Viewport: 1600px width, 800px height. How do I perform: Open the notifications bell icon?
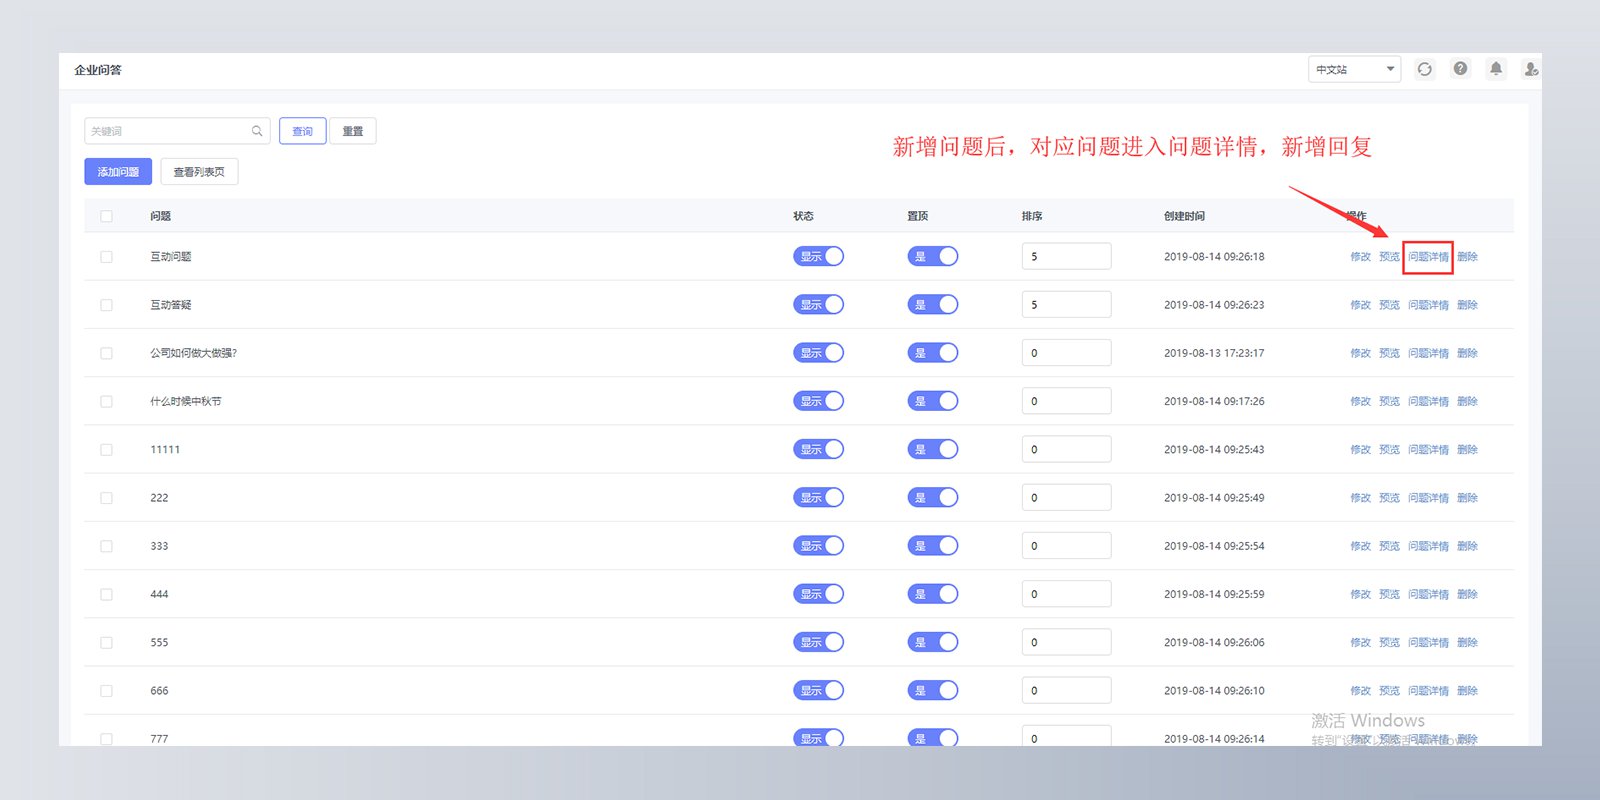[x=1496, y=69]
